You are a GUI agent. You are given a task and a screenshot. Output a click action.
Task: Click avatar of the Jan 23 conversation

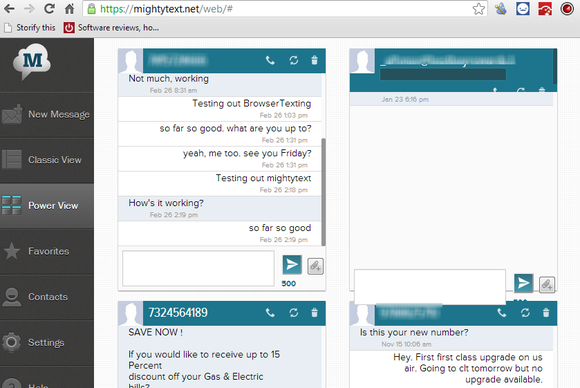tap(362, 61)
